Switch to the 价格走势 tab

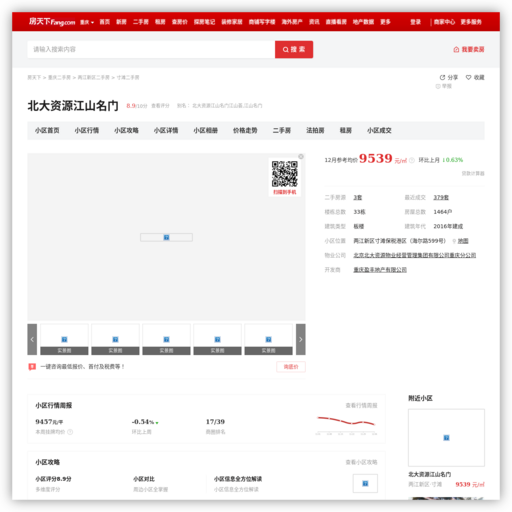(x=245, y=130)
